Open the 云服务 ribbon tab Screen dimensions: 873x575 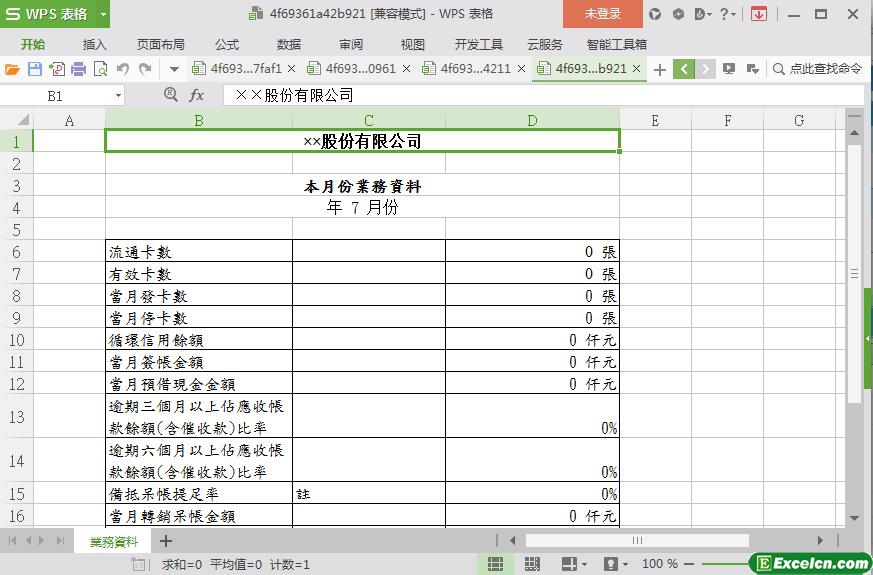545,45
